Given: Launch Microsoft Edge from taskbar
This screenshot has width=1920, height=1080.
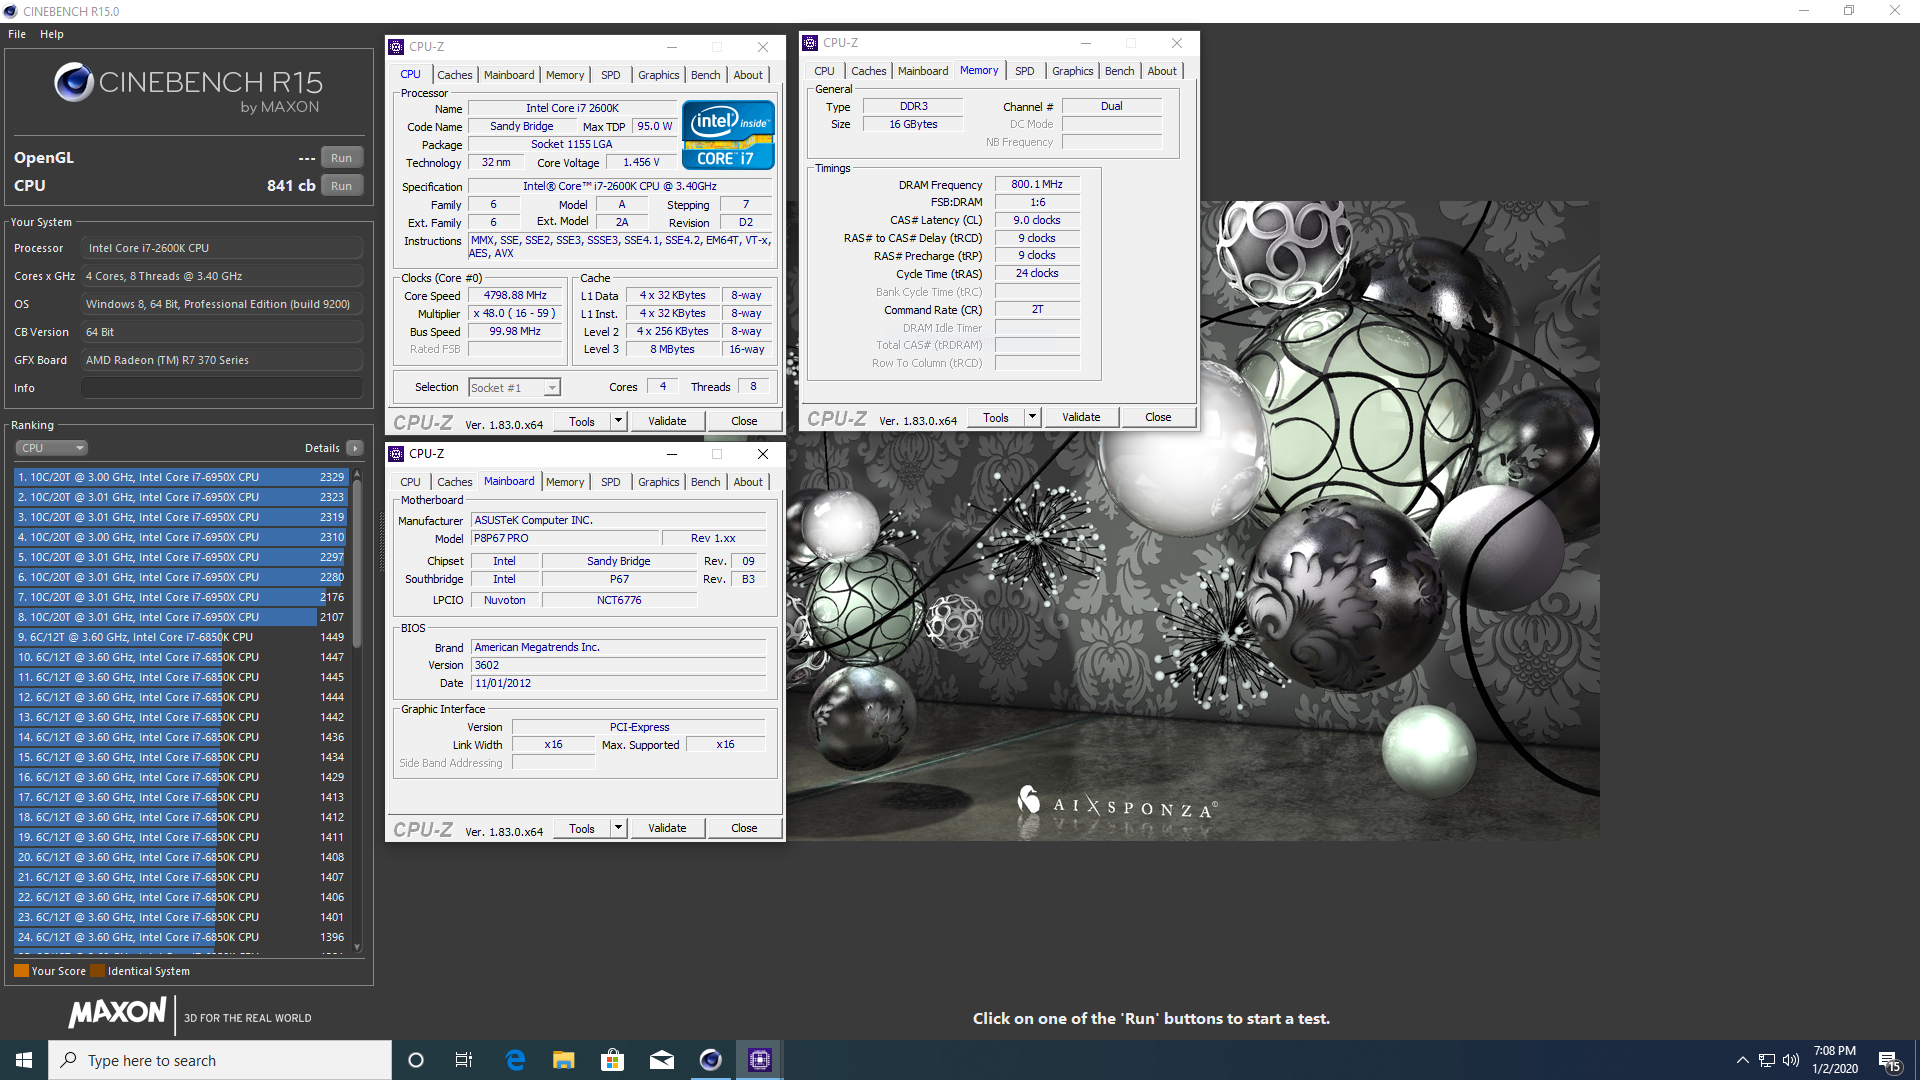Looking at the screenshot, I should tap(515, 1060).
